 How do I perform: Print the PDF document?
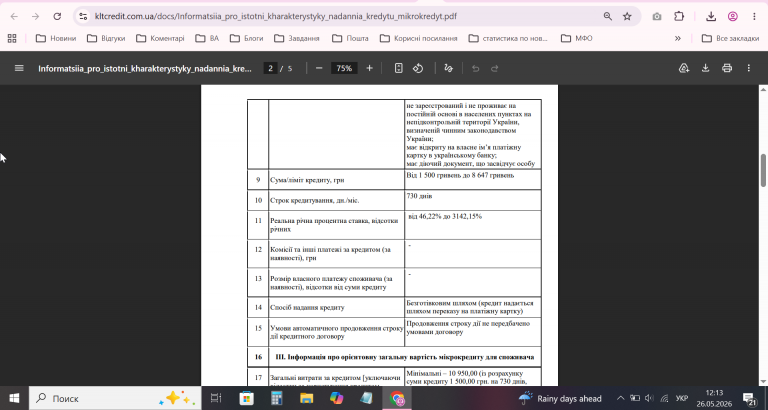[x=727, y=68]
